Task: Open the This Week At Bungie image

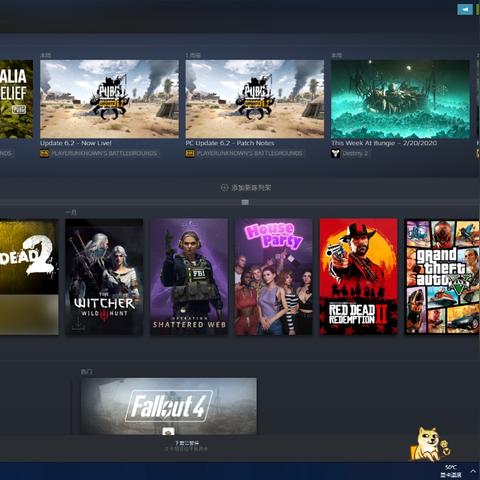Action: pos(400,99)
